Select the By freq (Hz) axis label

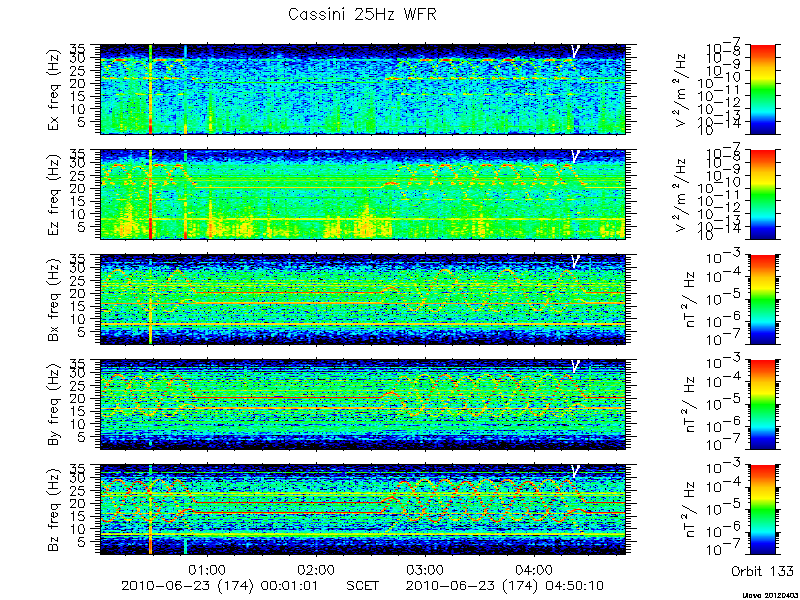click(55, 406)
